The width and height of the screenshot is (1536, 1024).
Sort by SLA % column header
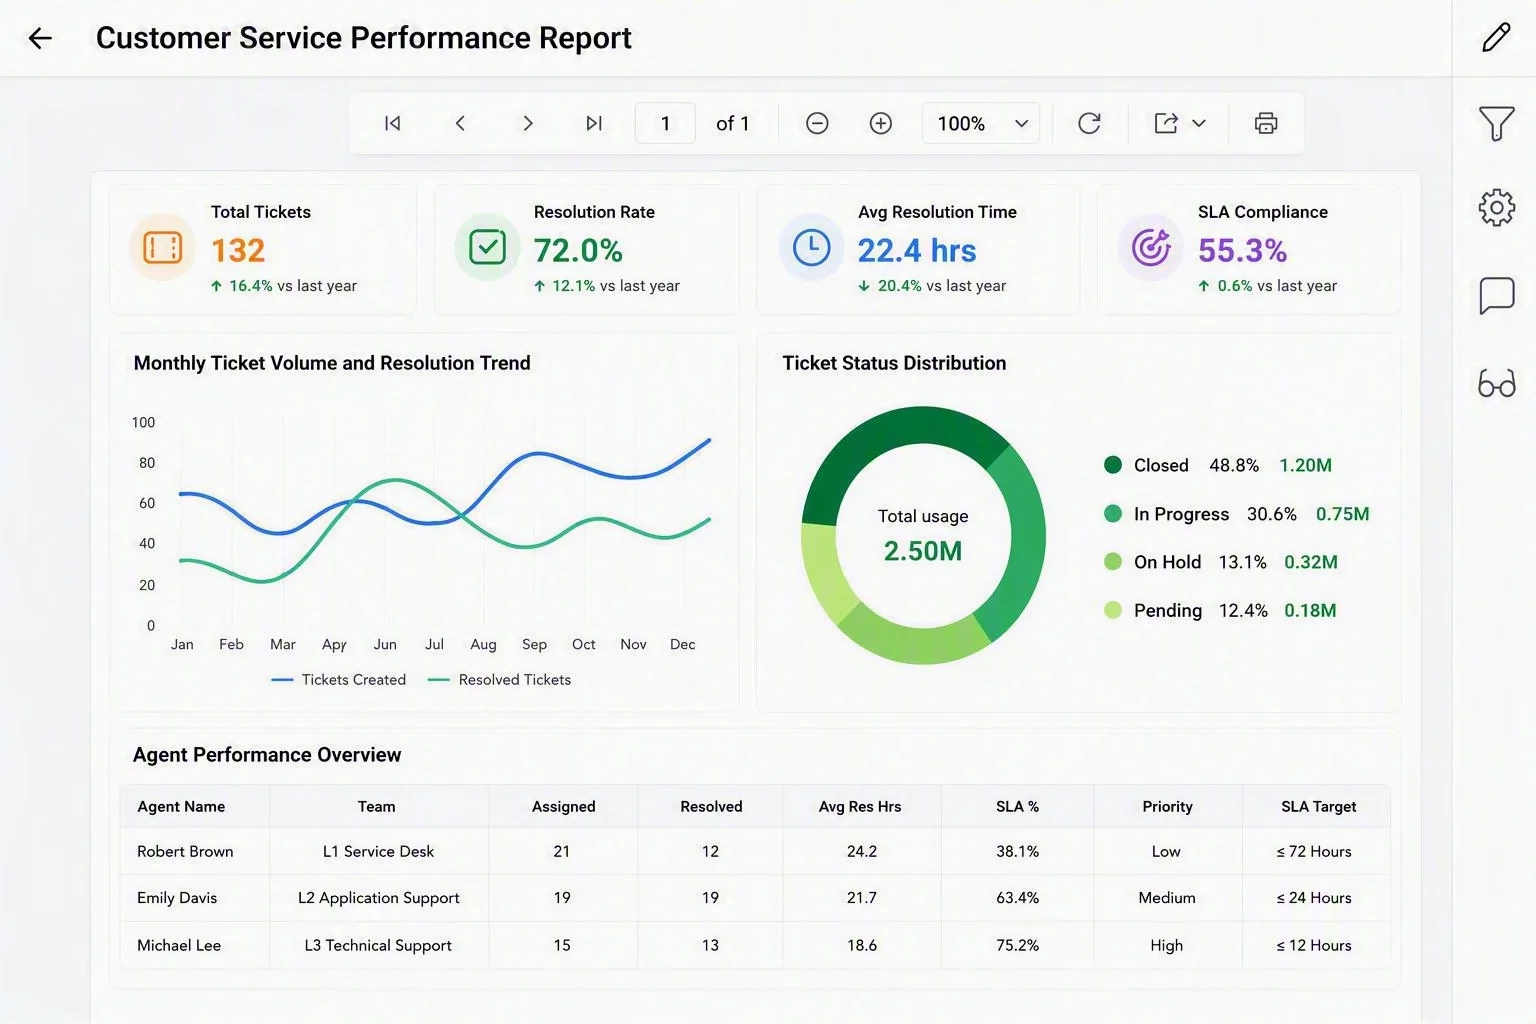tap(1017, 806)
